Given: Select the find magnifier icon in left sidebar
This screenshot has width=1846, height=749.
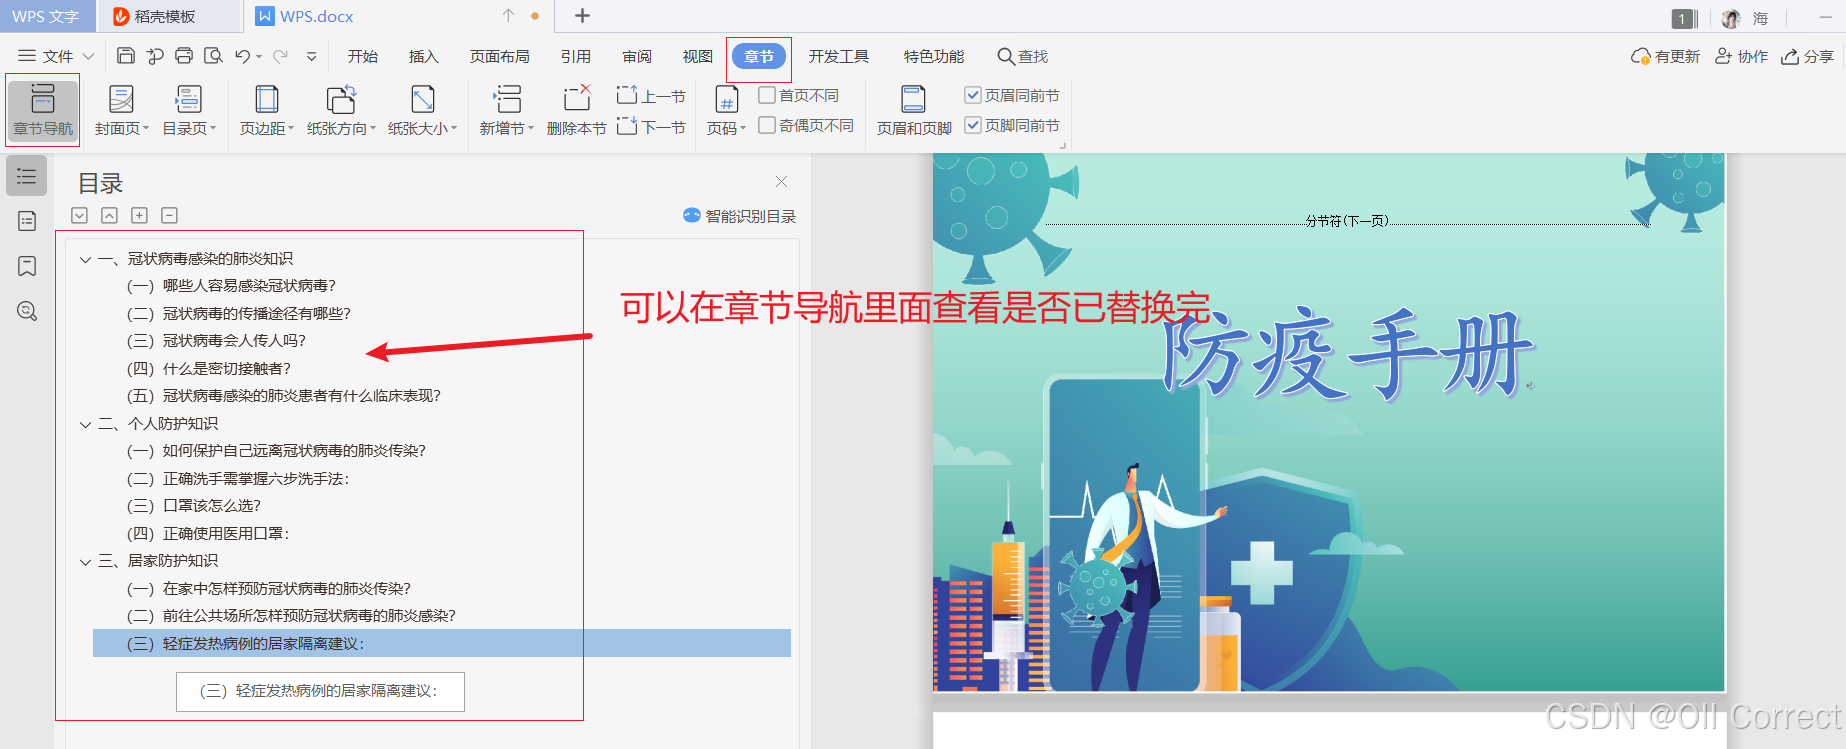Looking at the screenshot, I should pyautogui.click(x=27, y=311).
